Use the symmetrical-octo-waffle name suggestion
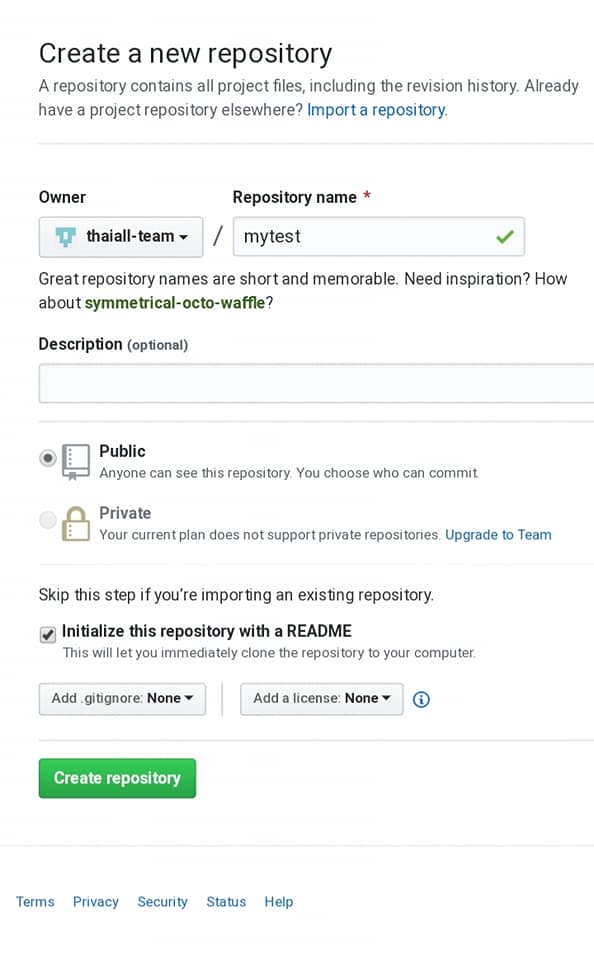The height and width of the screenshot is (960, 594). click(x=175, y=302)
